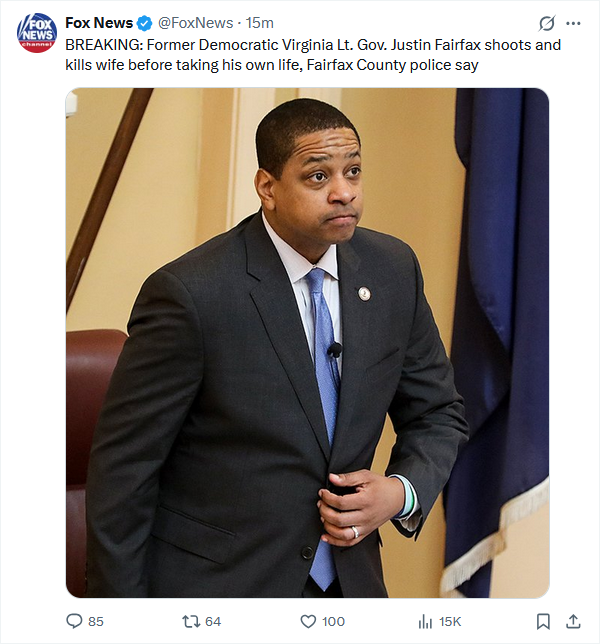Like the post with the heart icon
The image size is (600, 644).
click(x=308, y=621)
